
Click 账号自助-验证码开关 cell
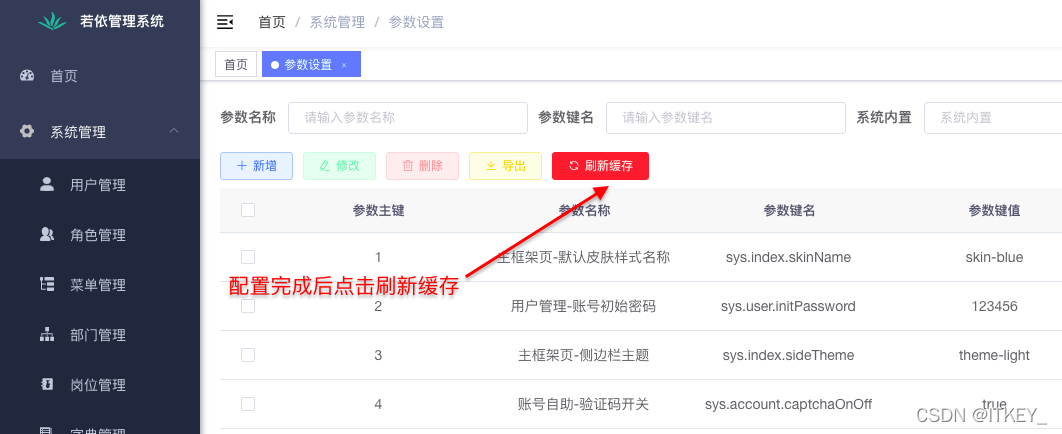click(583, 404)
